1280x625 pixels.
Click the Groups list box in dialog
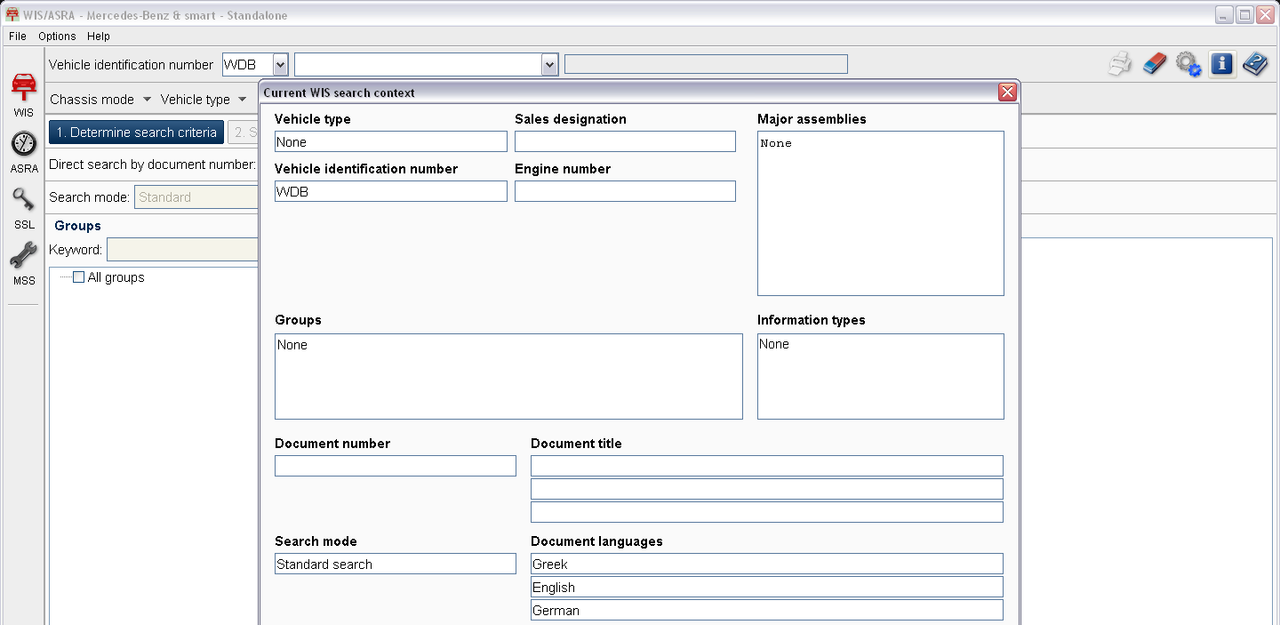click(509, 376)
